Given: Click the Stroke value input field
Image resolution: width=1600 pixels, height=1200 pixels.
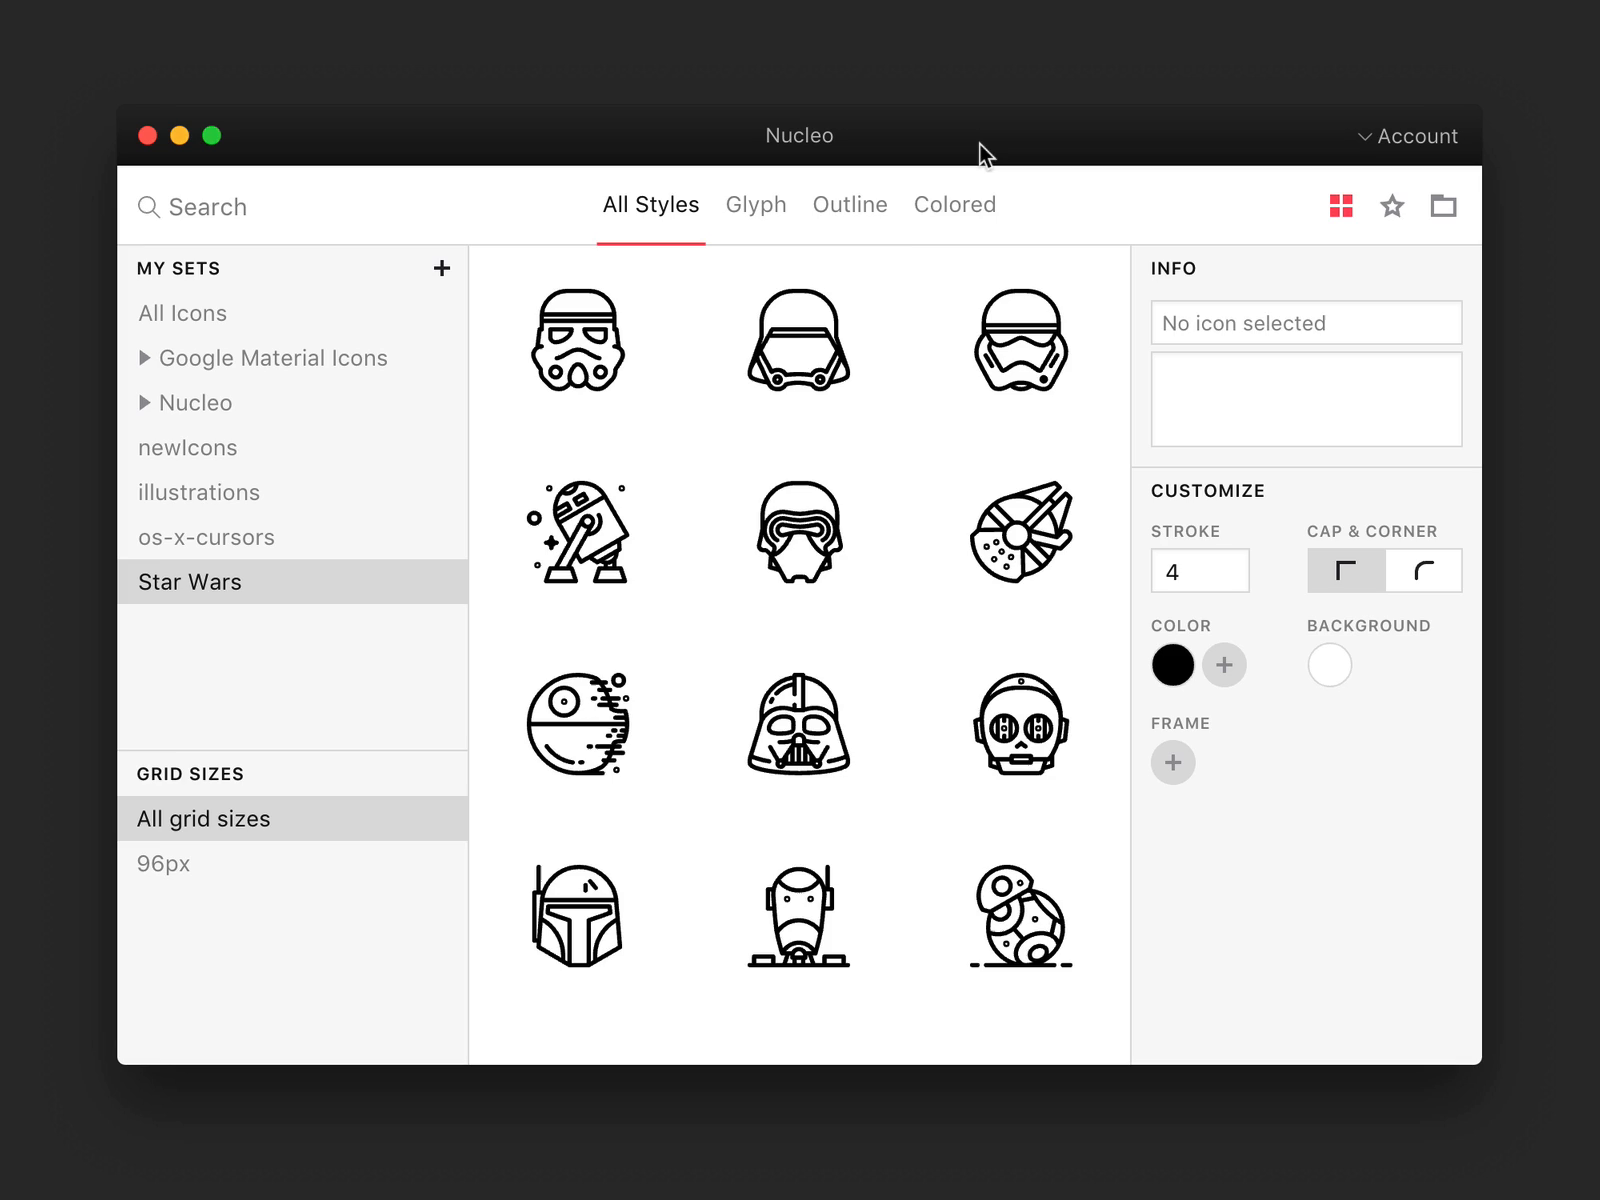Looking at the screenshot, I should (1200, 571).
